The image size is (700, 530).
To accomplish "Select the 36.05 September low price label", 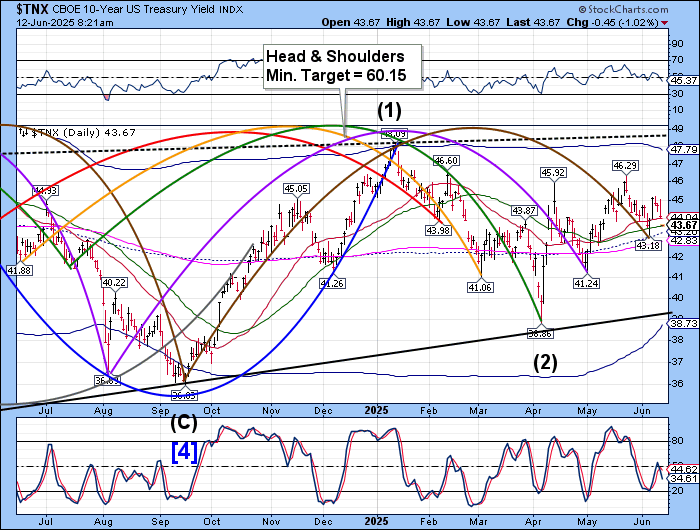I will tap(182, 396).
